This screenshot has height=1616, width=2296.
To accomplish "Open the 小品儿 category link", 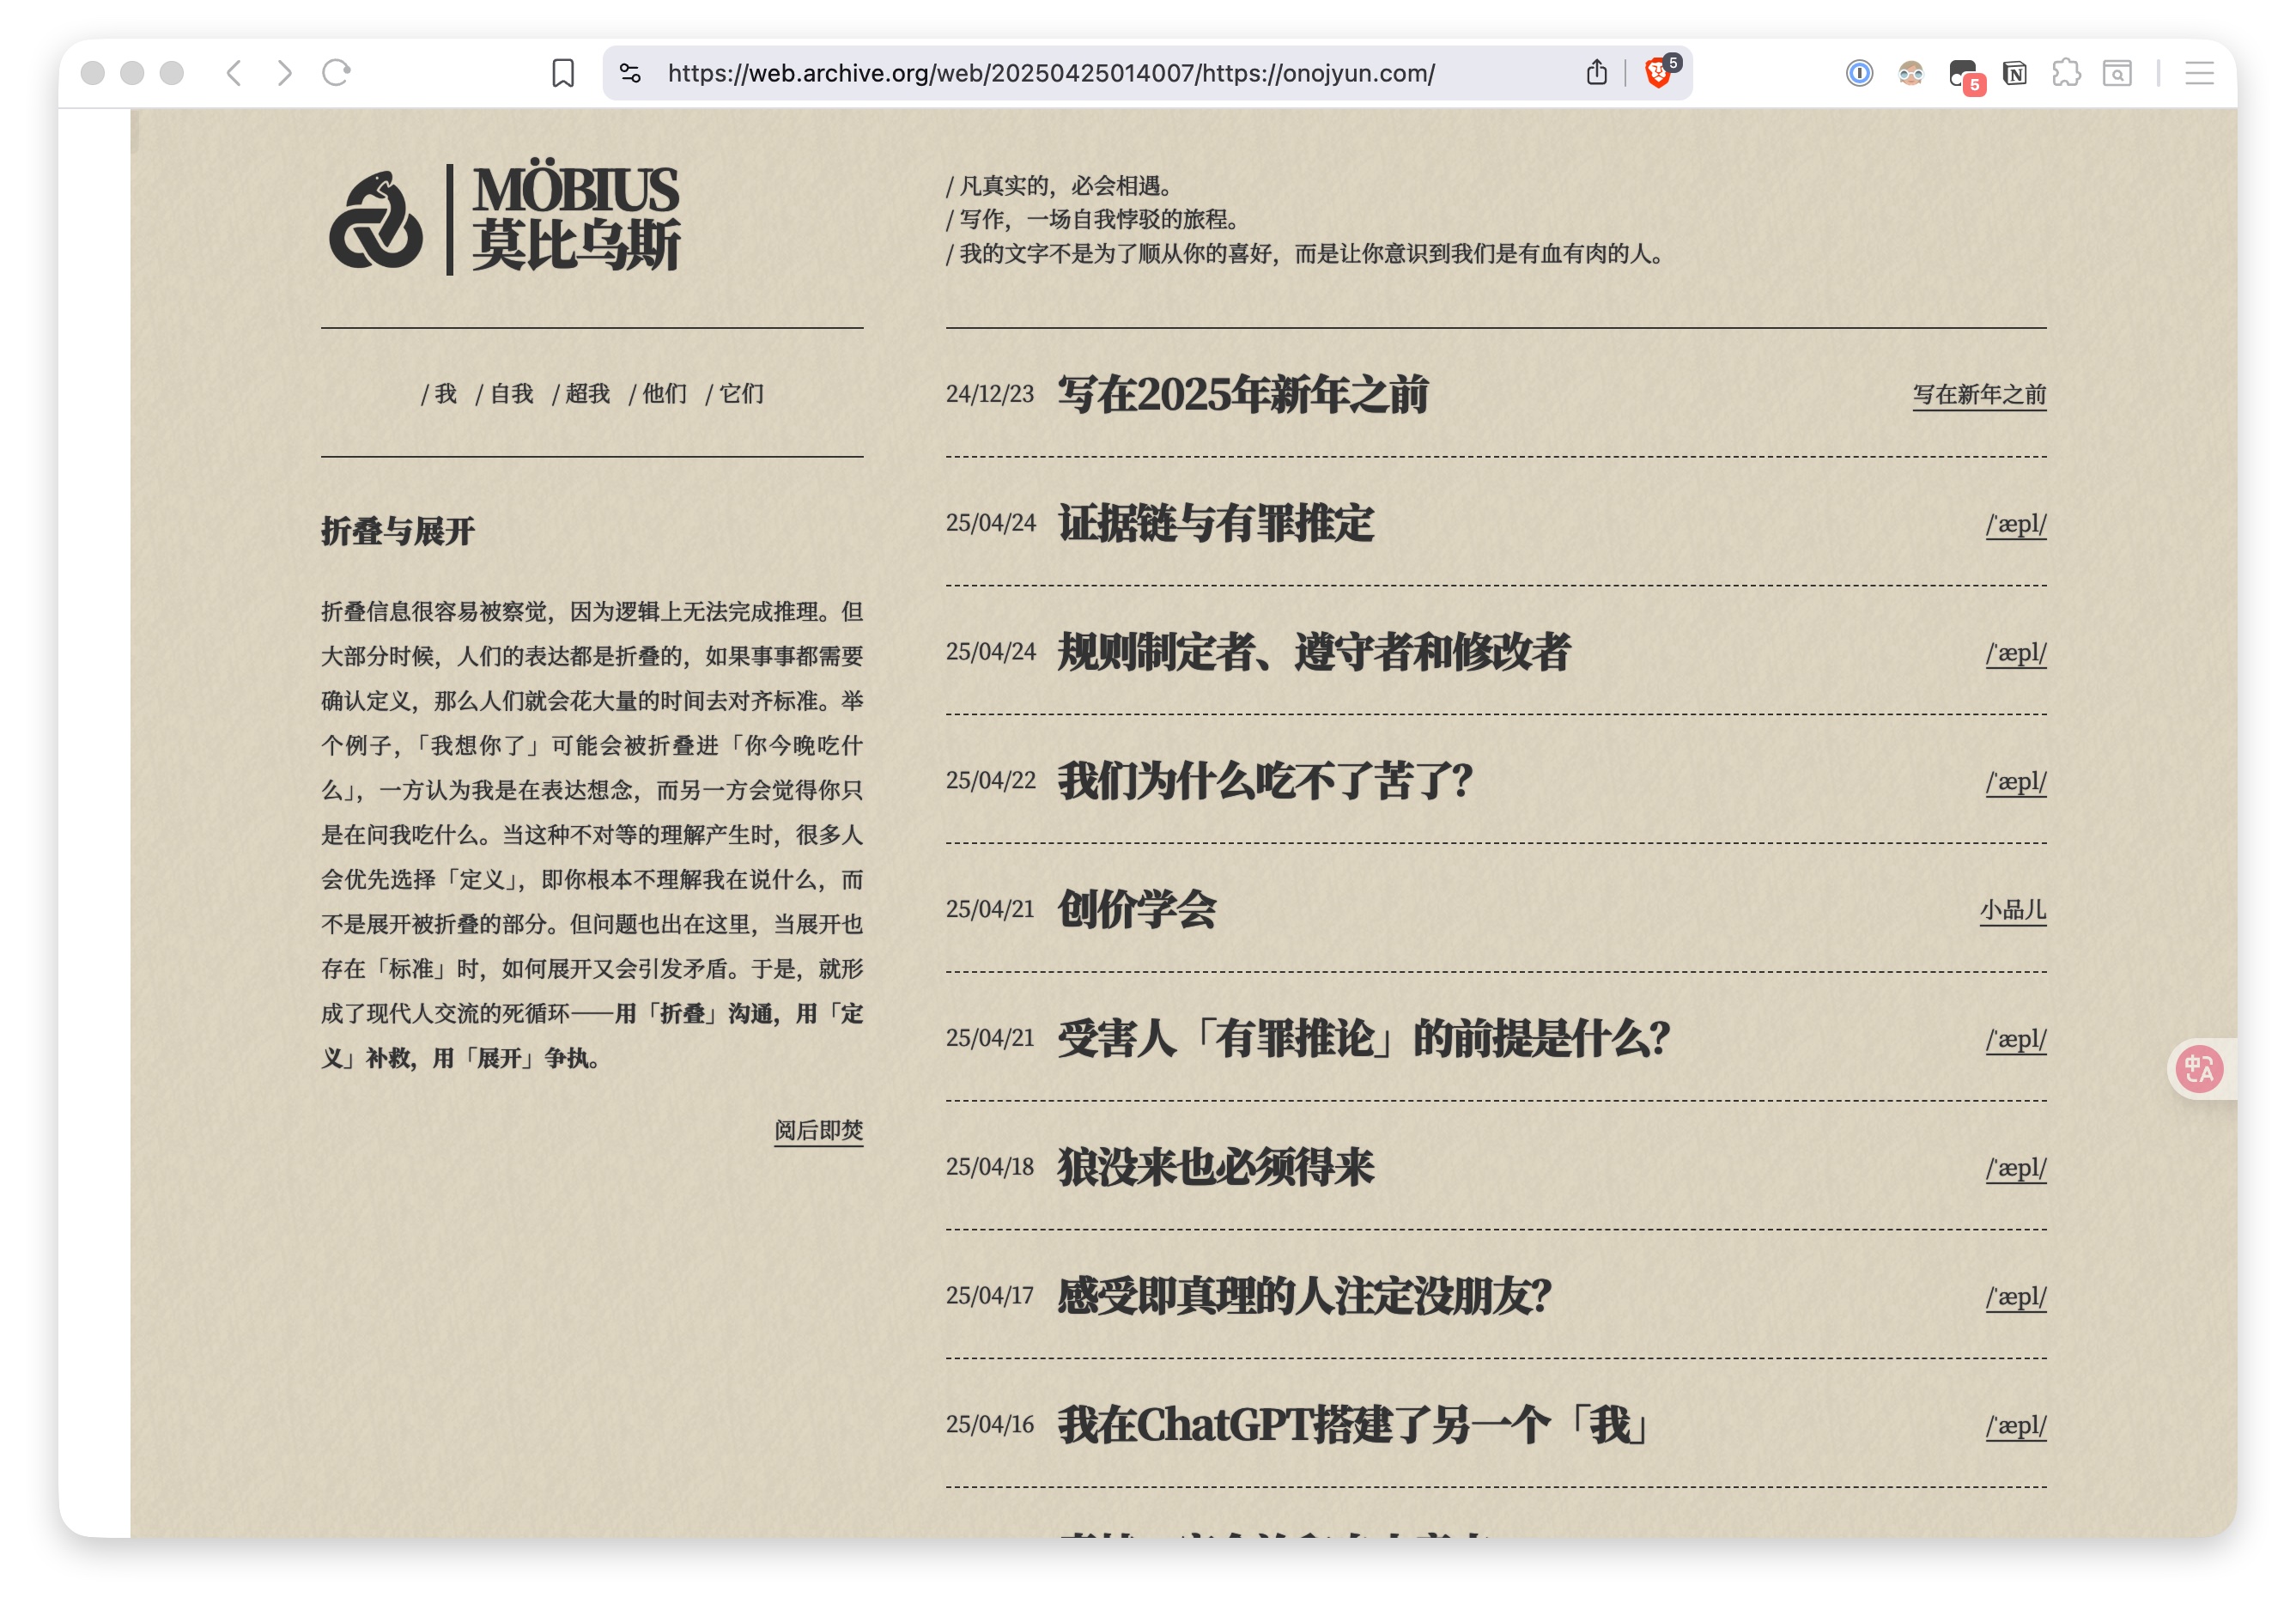I will pyautogui.click(x=2012, y=909).
